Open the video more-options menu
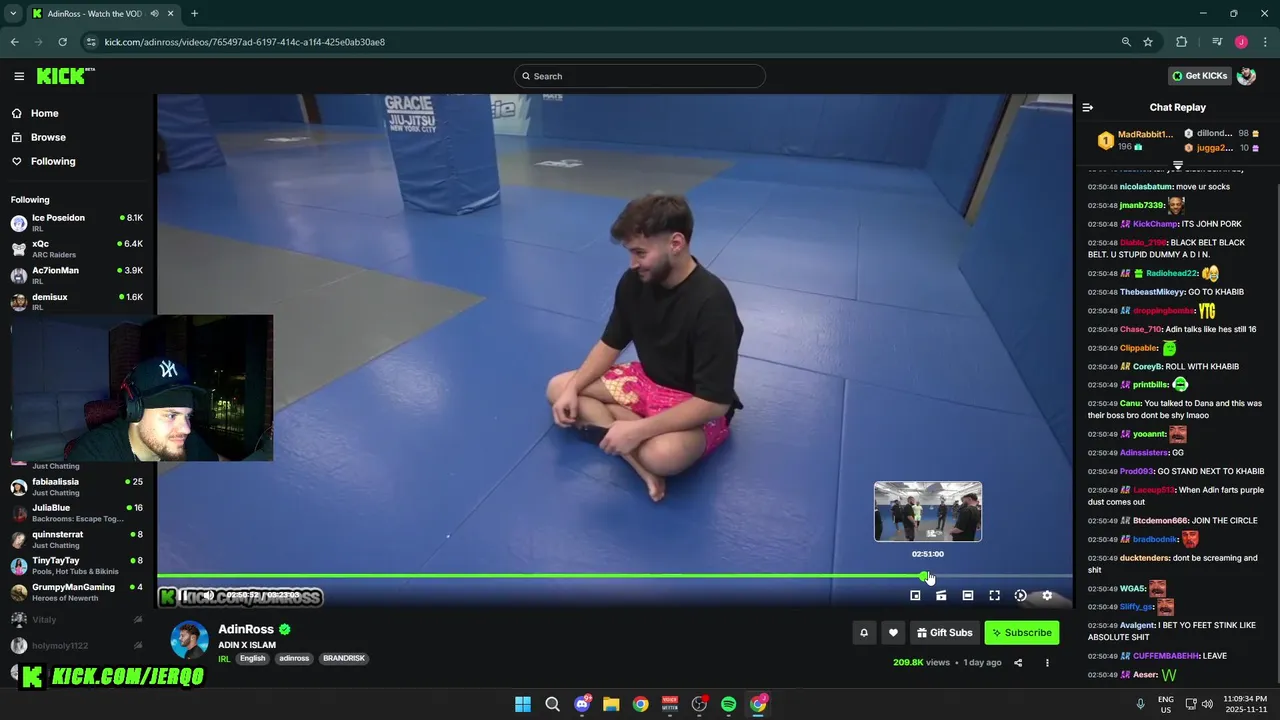This screenshot has width=1280, height=720. click(x=1047, y=663)
